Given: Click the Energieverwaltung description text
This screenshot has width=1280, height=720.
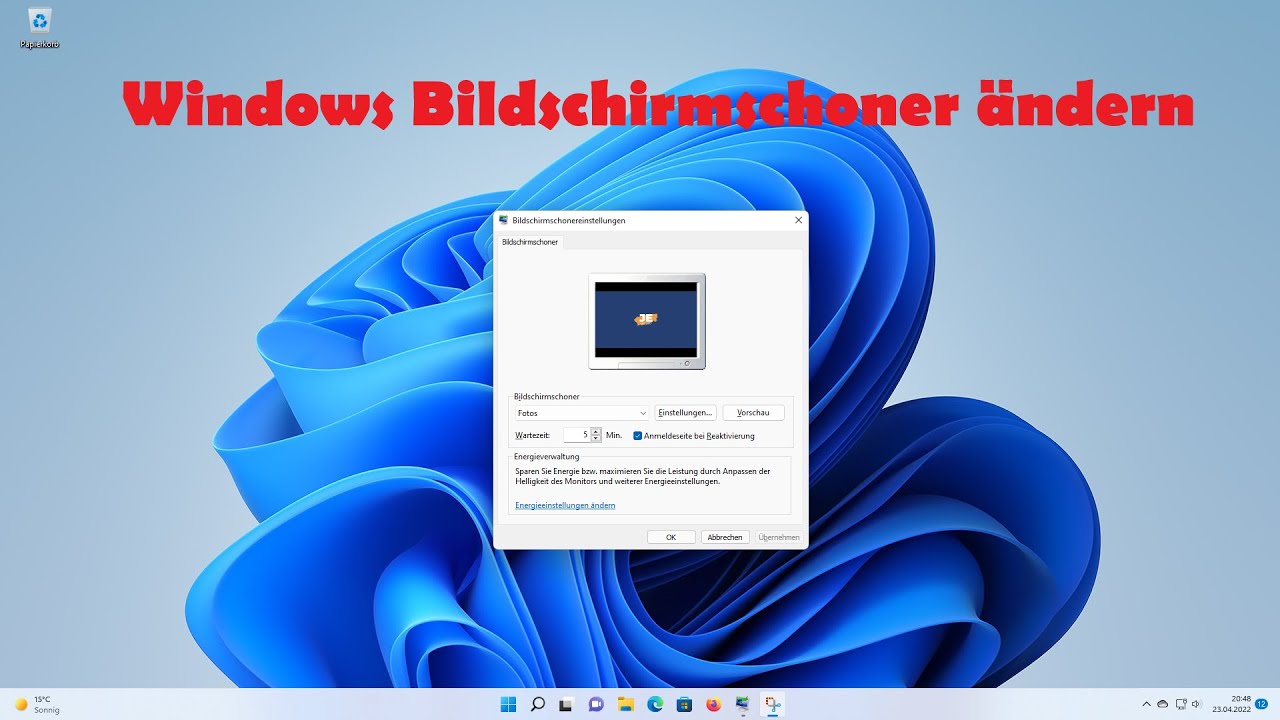Looking at the screenshot, I should click(x=643, y=476).
